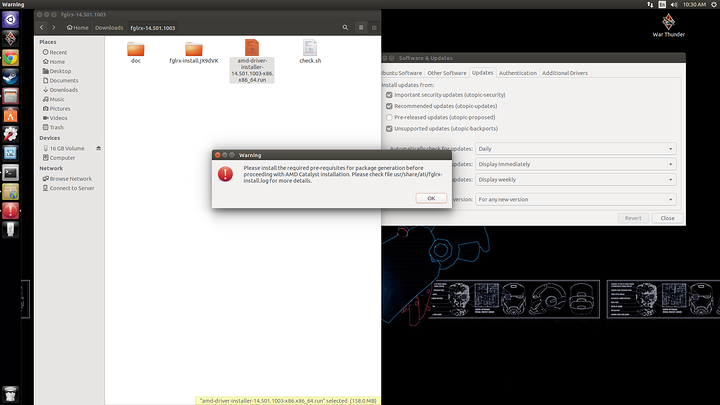720x405 pixels.
Task: Expand the Daily update check dropdown
Action: pyautogui.click(x=576, y=148)
